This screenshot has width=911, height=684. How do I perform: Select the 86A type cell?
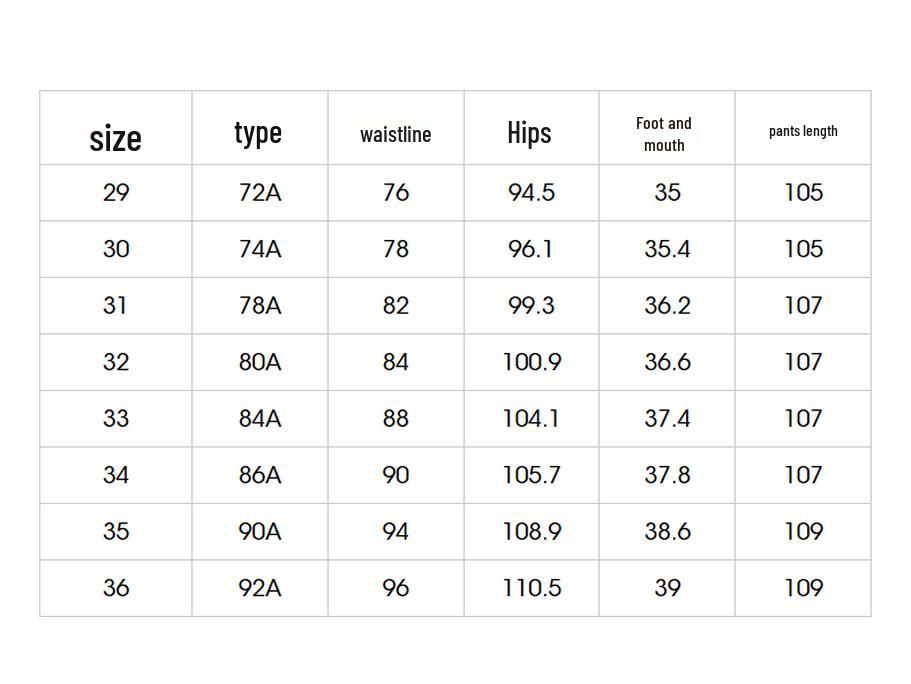pos(260,475)
